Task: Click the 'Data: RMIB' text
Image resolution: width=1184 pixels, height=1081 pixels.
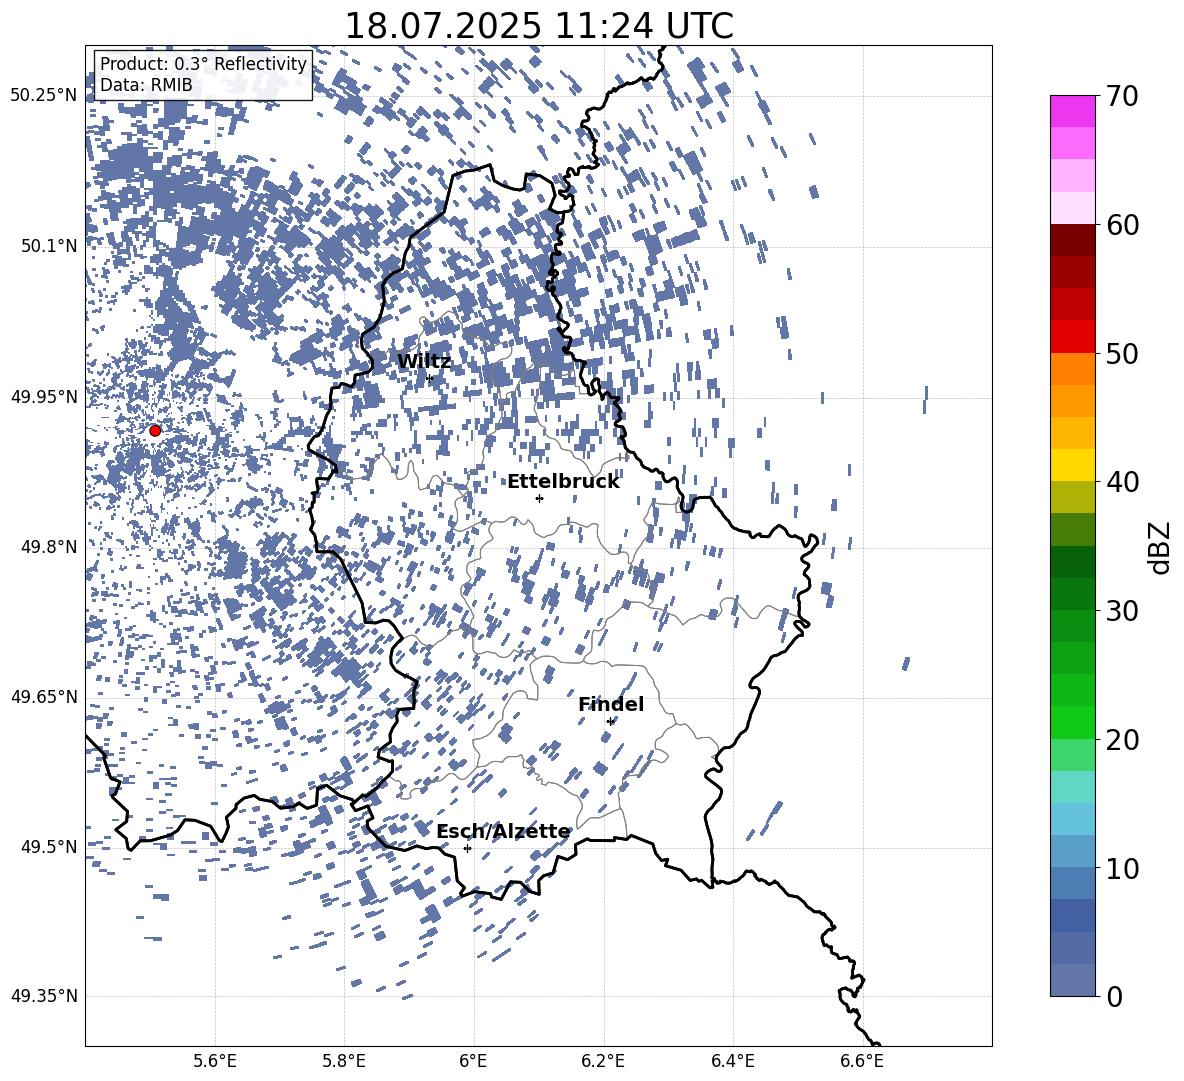Action: pos(146,85)
